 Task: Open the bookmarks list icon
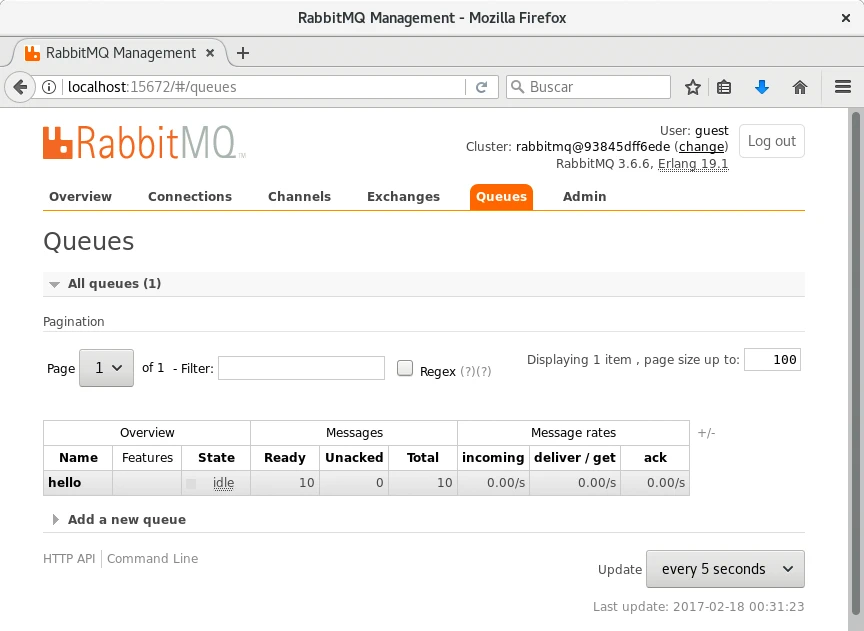coord(724,87)
